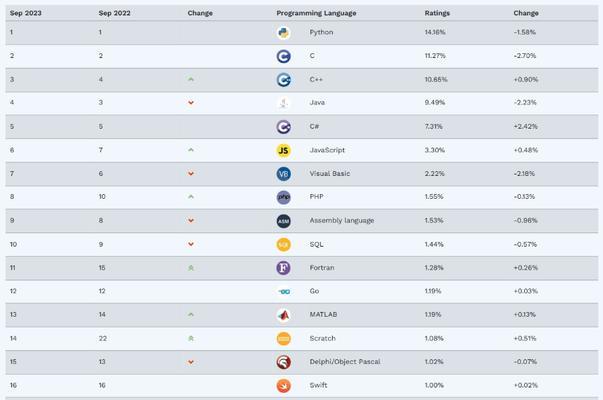The image size is (603, 400).
Task: Click the SQL rating value 1.44%
Action: click(434, 244)
